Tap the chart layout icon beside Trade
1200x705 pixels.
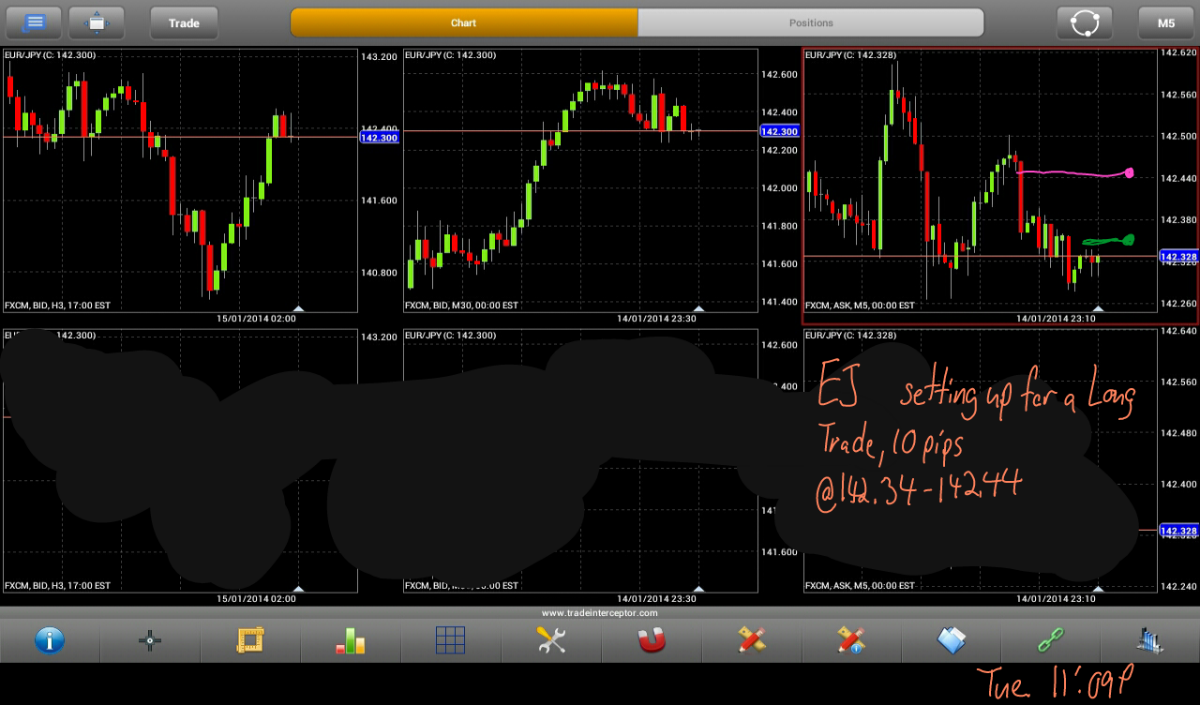(97, 22)
